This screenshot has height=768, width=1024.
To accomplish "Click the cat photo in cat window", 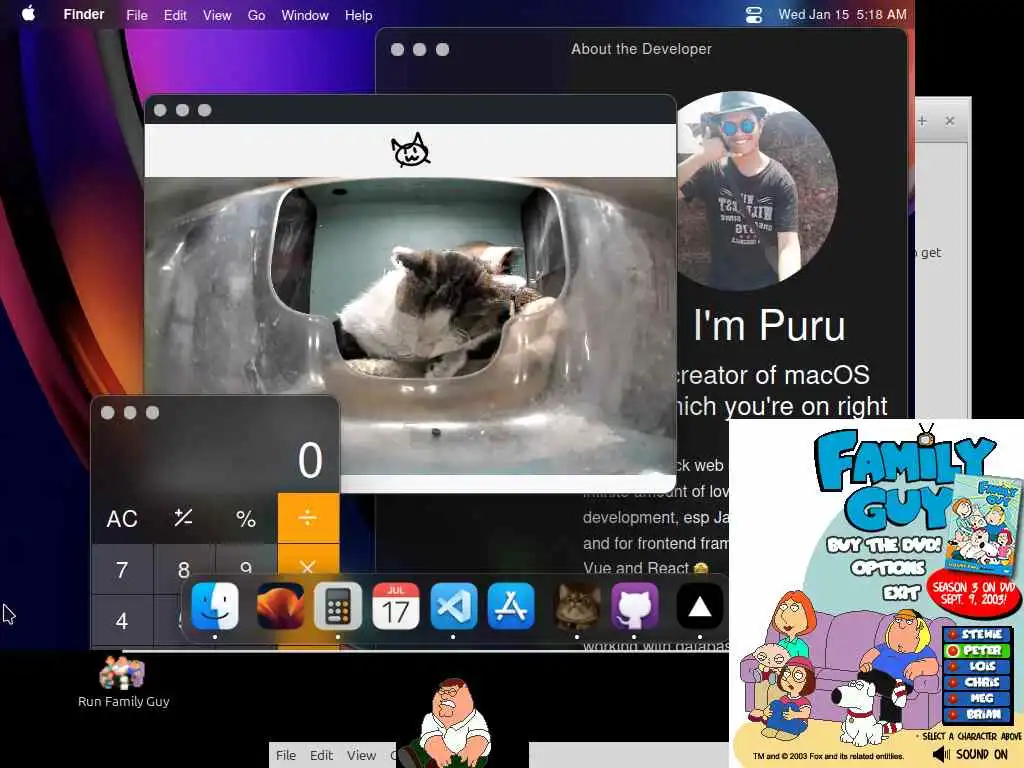I will (410, 325).
